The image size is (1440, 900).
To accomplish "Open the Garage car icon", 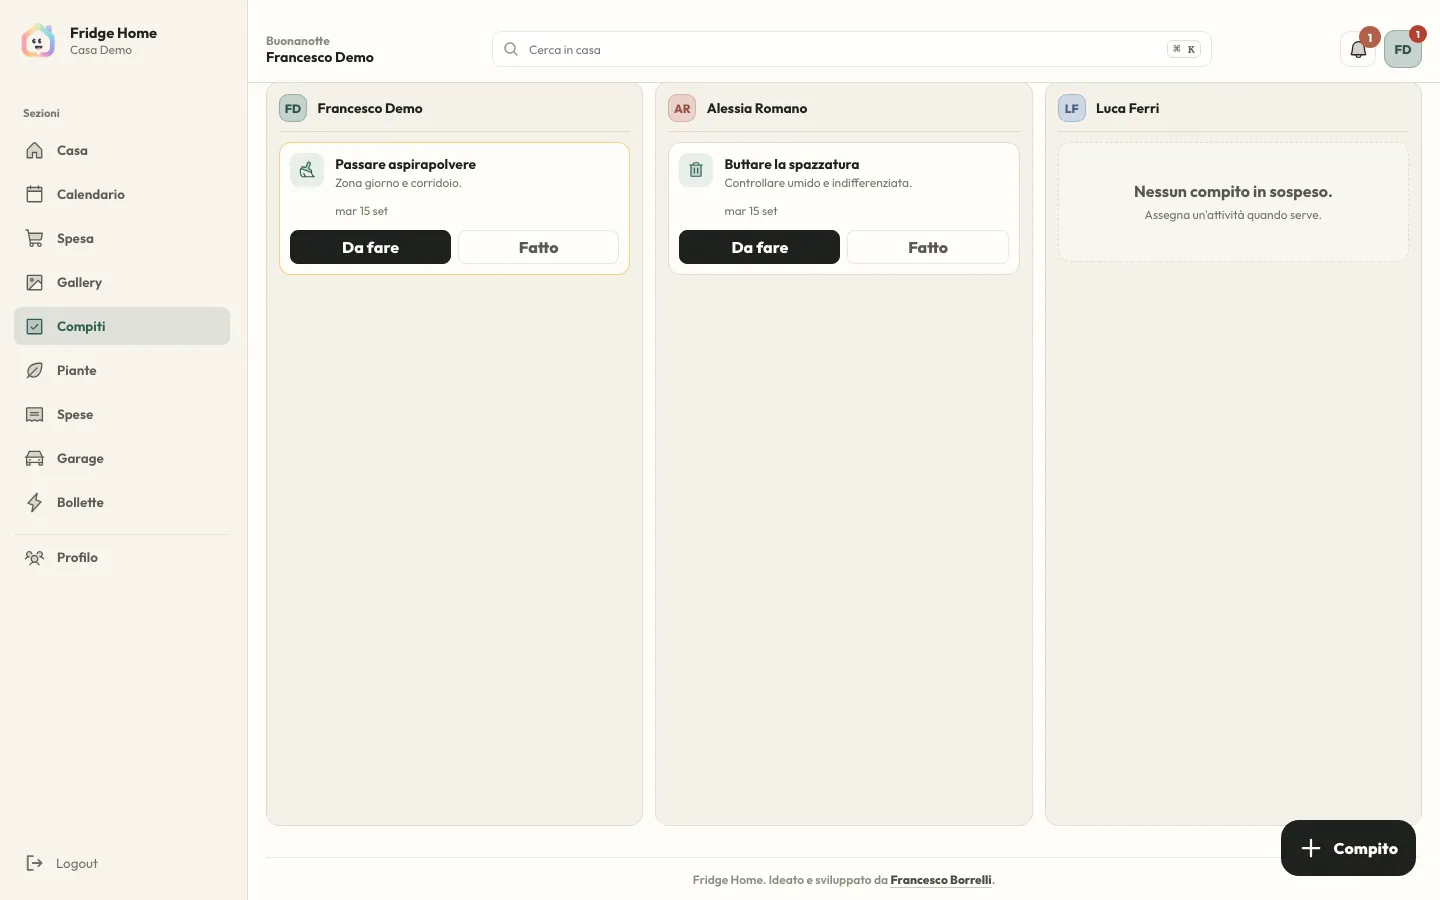I will point(35,458).
